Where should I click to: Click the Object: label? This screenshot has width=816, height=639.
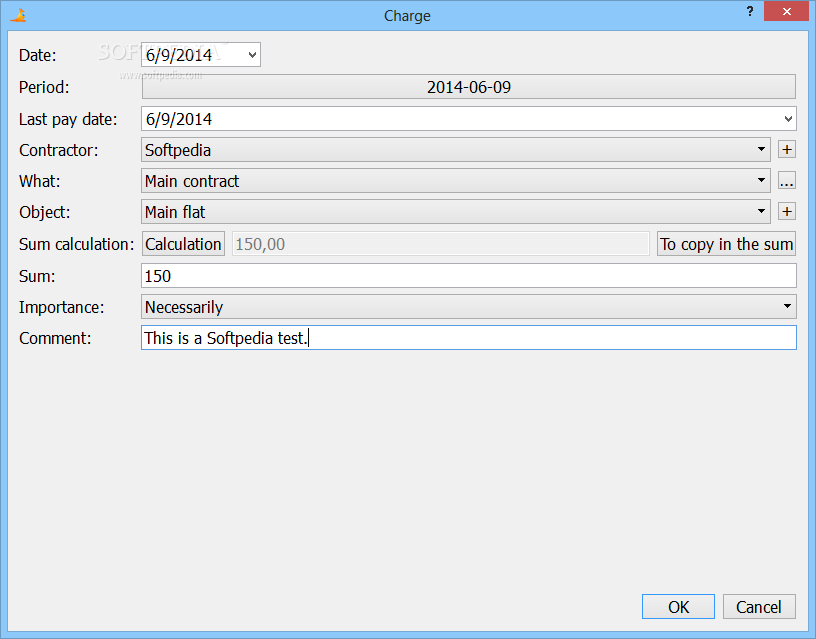[x=44, y=212]
